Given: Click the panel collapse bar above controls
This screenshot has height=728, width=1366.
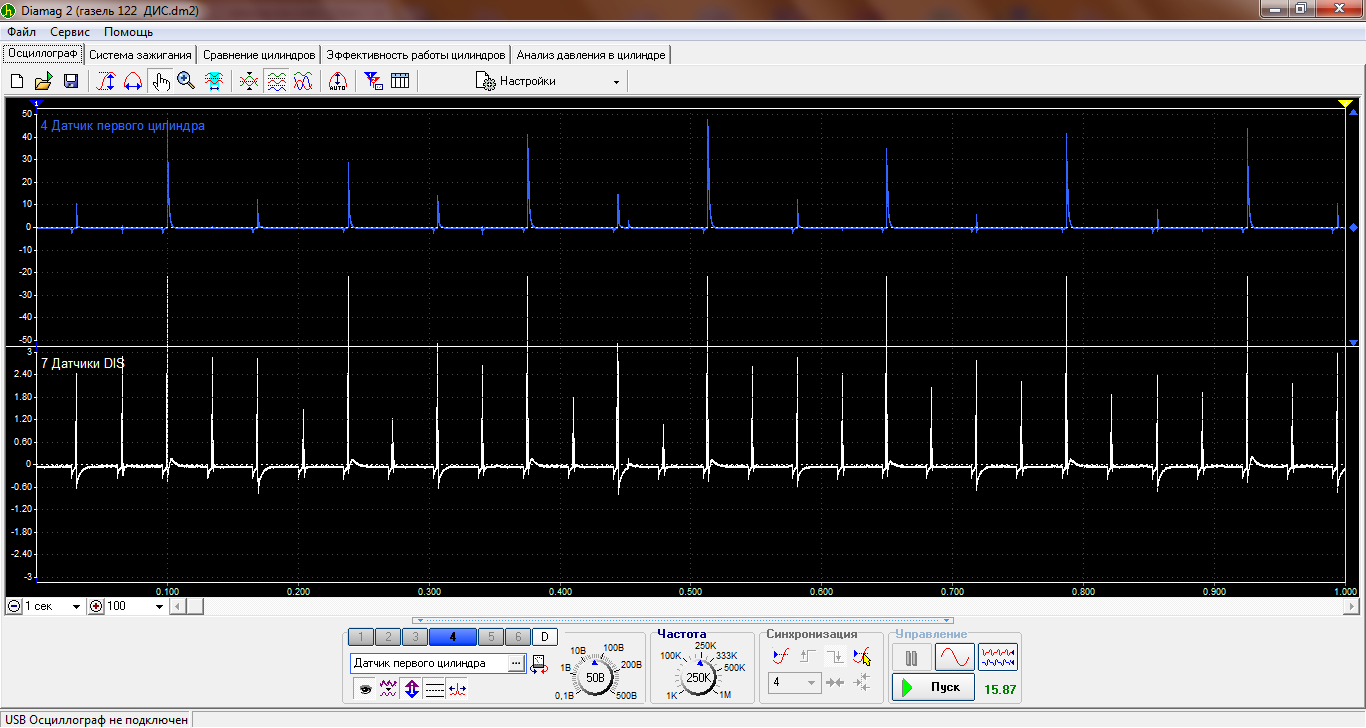Looking at the screenshot, I should point(683,620).
